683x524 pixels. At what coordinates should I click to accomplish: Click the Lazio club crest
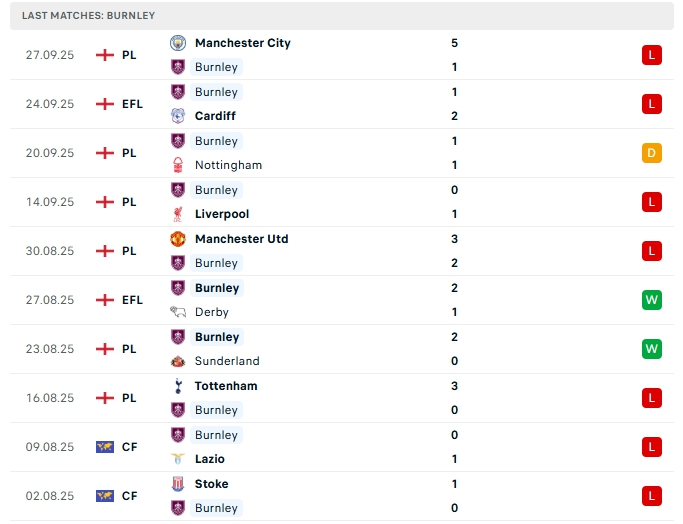178,459
